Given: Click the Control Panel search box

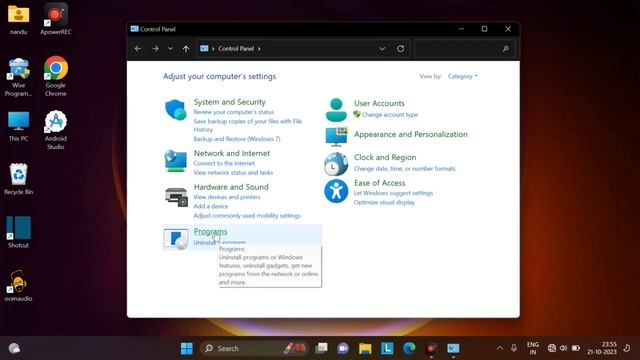Looking at the screenshot, I should [x=464, y=49].
